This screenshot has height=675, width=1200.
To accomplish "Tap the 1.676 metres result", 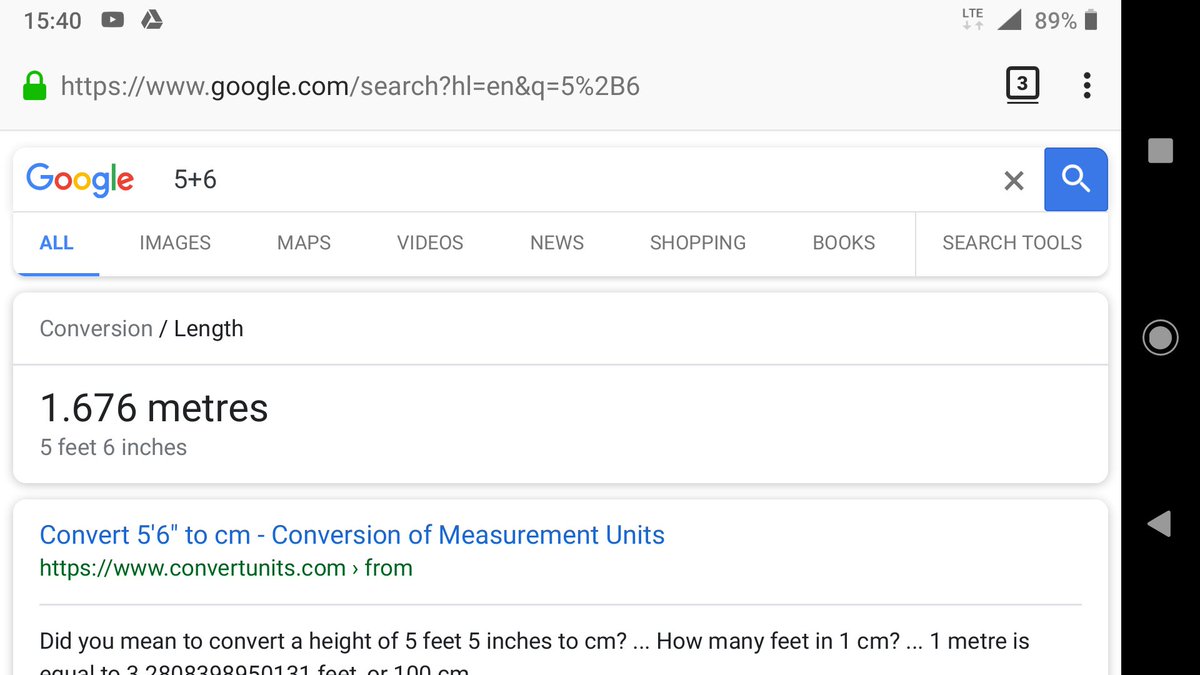I will pos(154,408).
